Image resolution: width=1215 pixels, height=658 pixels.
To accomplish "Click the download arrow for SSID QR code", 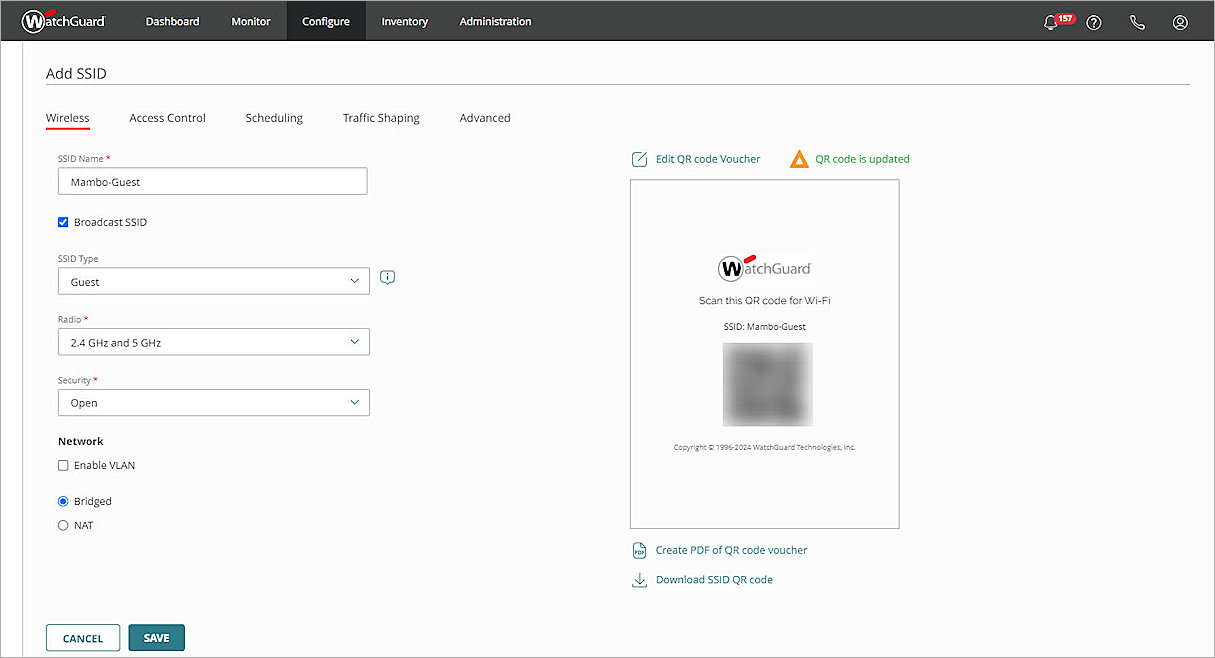I will [639, 579].
